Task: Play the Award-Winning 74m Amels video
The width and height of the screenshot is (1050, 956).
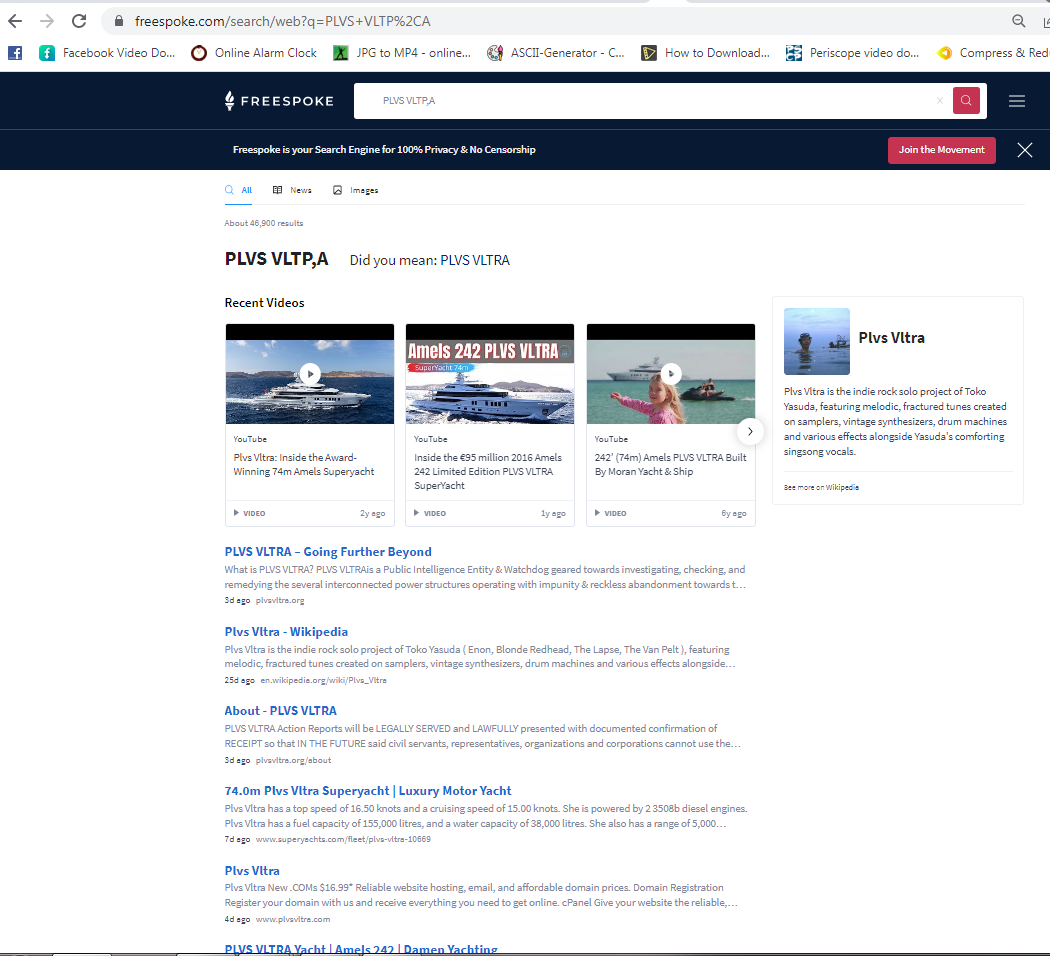Action: pyautogui.click(x=310, y=374)
